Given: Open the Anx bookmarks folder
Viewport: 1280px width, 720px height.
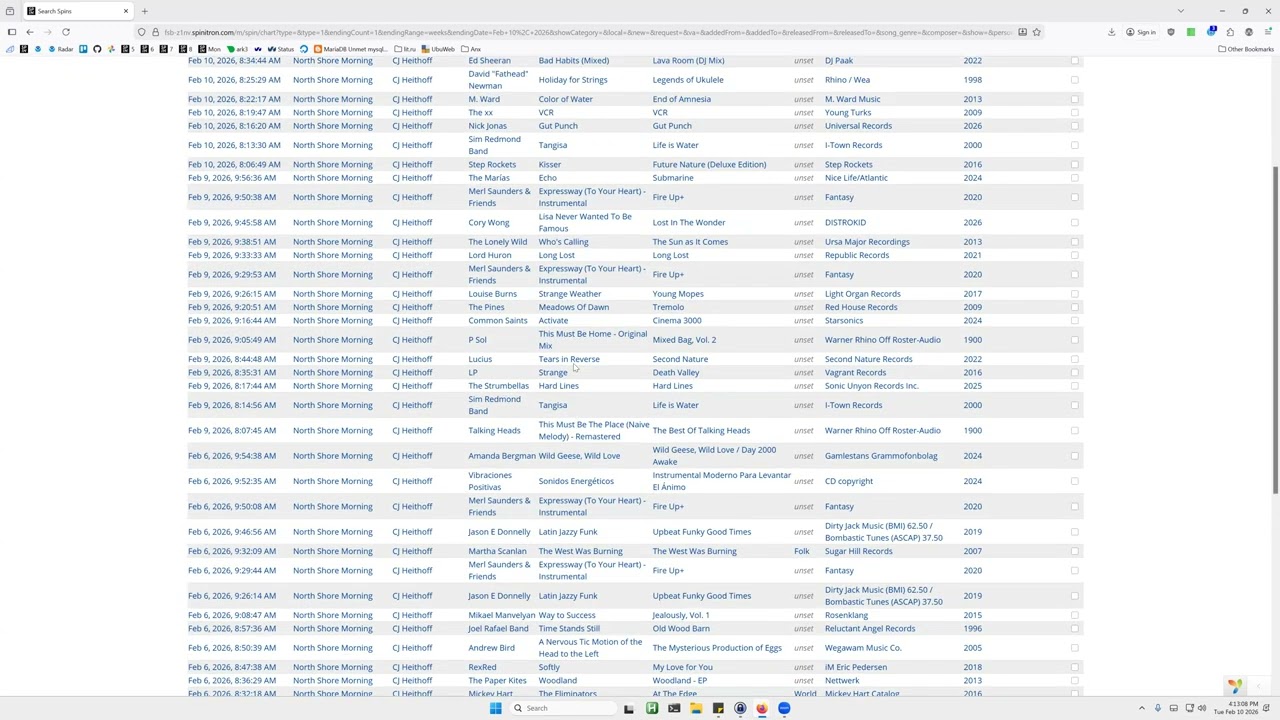Looking at the screenshot, I should 471,49.
